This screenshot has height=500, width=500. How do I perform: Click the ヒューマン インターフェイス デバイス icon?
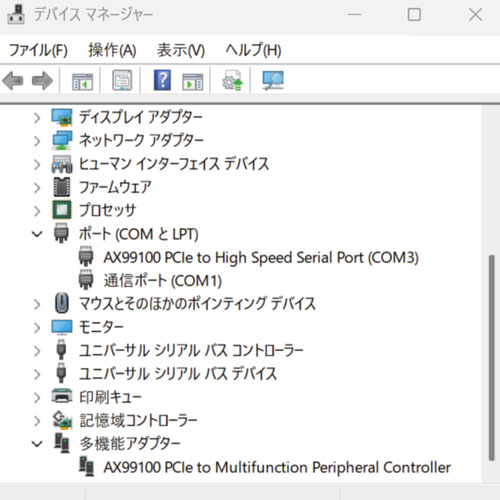click(x=62, y=164)
